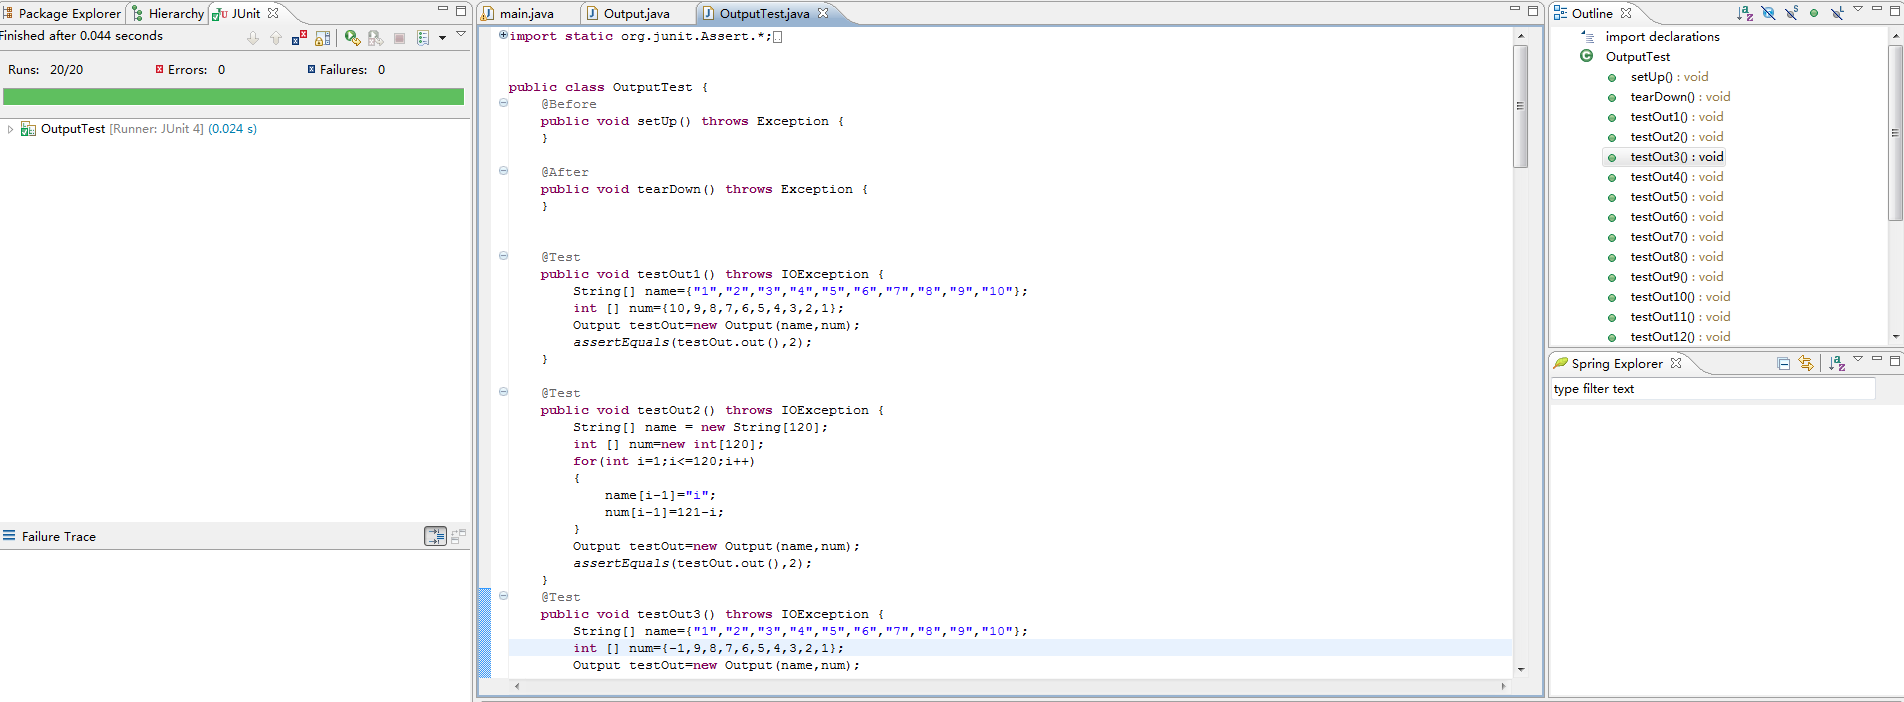Rerun test with failures first
This screenshot has height=702, width=1904.
tap(375, 38)
